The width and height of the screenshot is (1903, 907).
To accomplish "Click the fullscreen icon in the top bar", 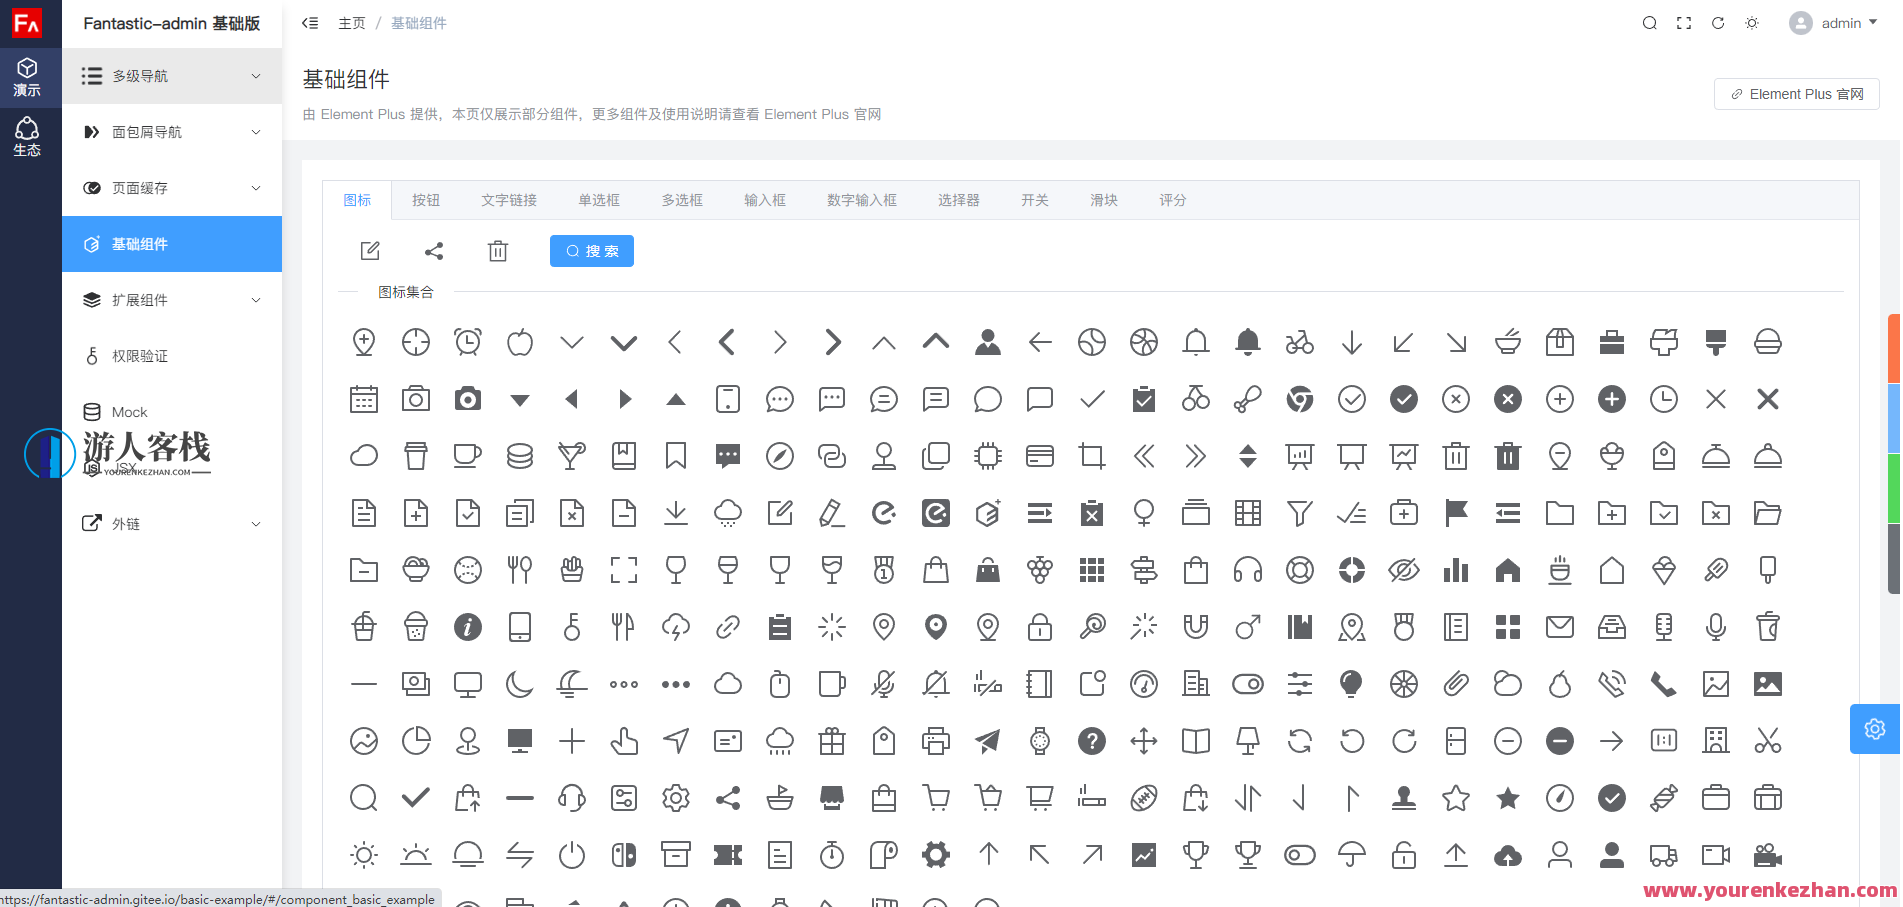I will coord(1684,22).
